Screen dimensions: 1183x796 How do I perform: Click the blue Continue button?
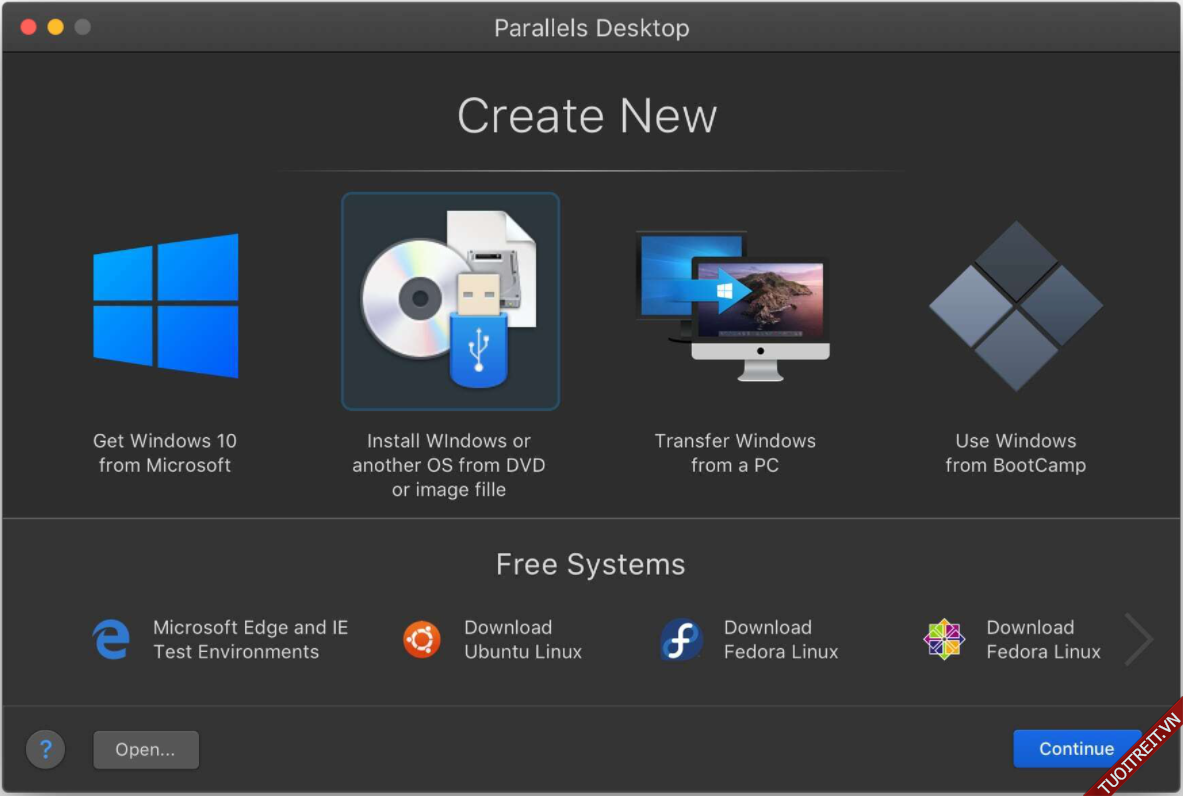pyautogui.click(x=1076, y=749)
